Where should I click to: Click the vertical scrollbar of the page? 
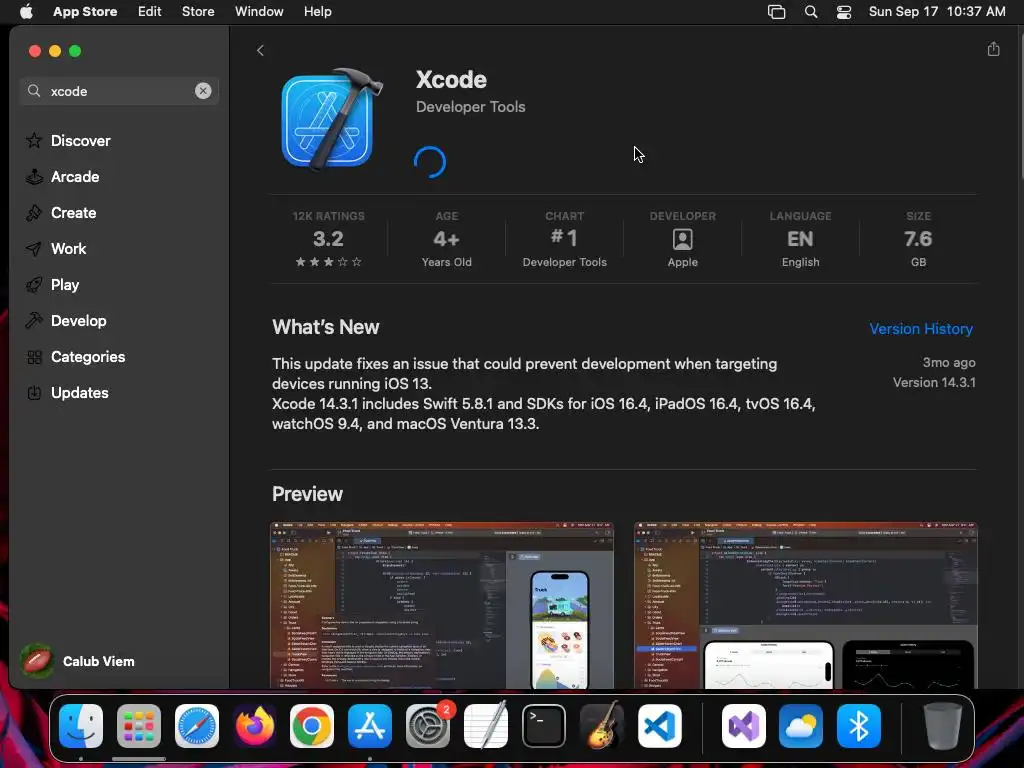(1020, 104)
